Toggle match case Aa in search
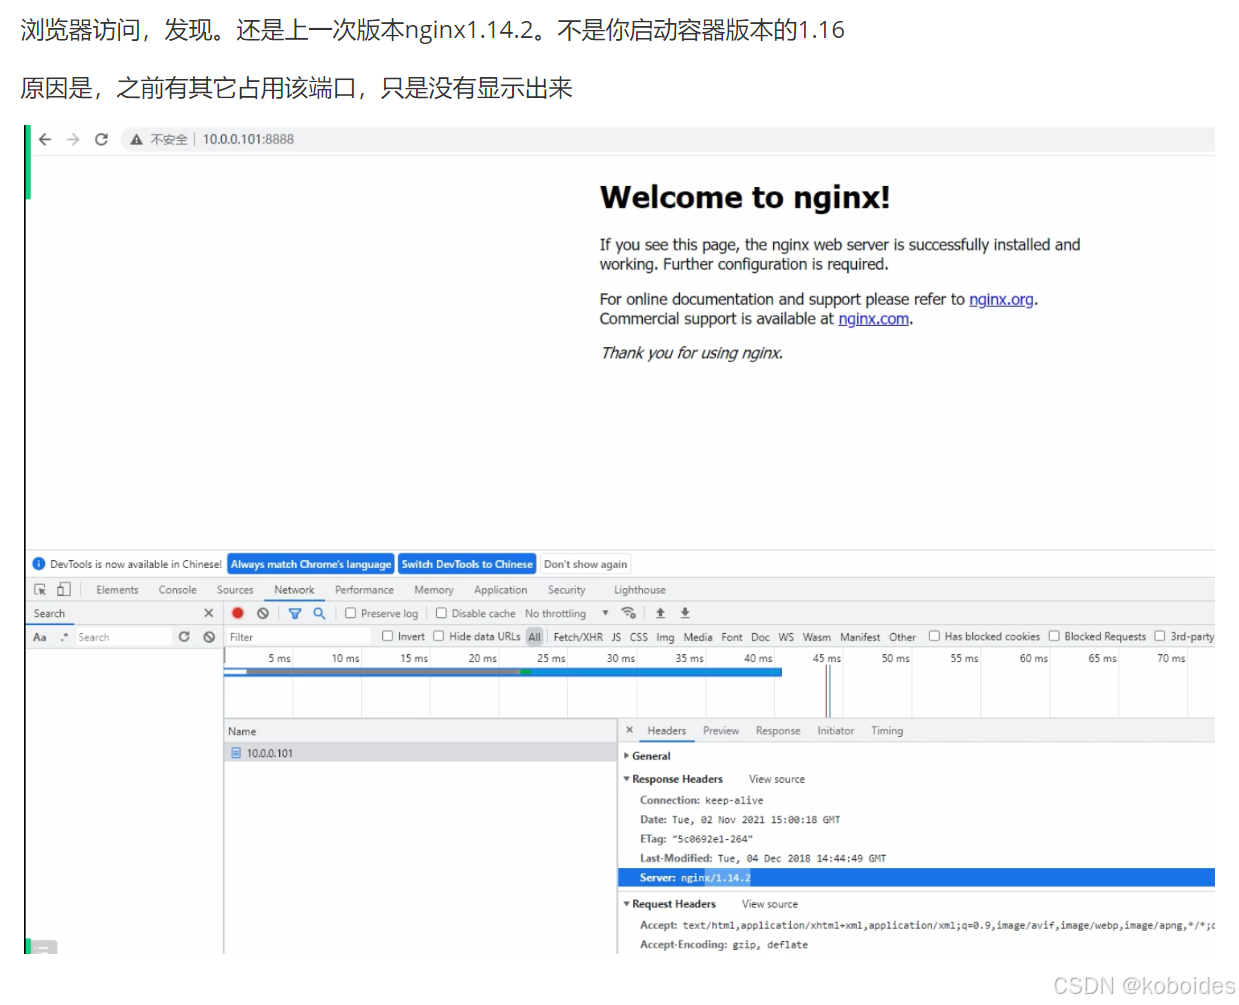The width and height of the screenshot is (1239, 1005). pos(40,637)
